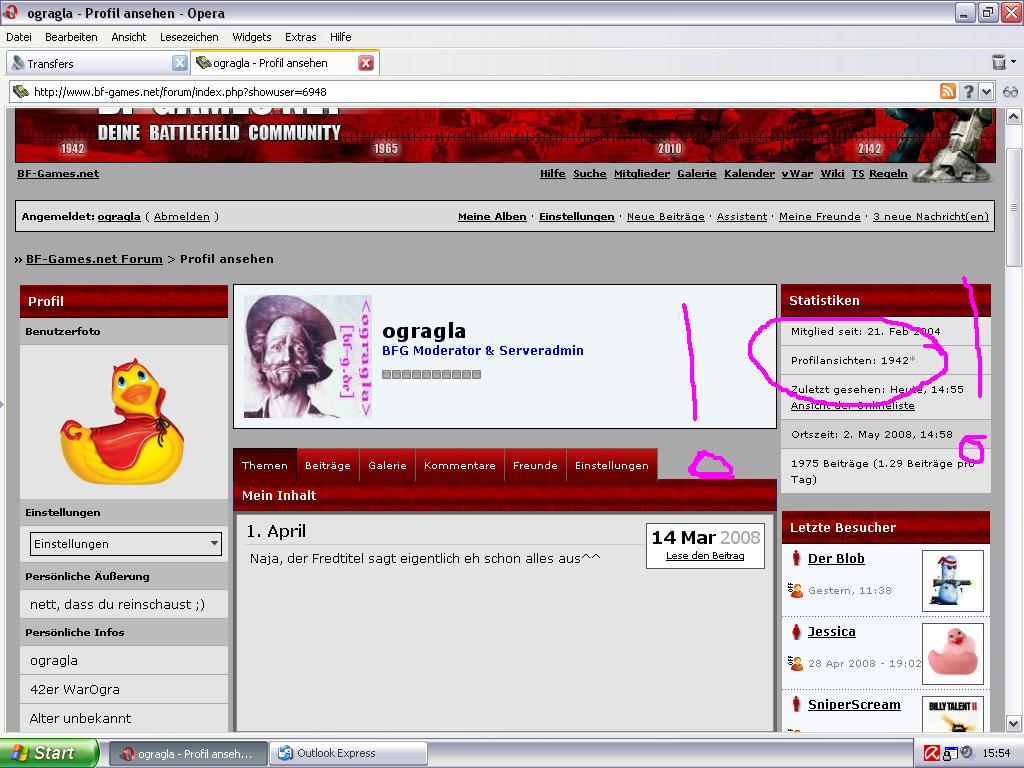Viewport: 1024px width, 768px height.
Task: Open the Assistent link
Action: 742,217
